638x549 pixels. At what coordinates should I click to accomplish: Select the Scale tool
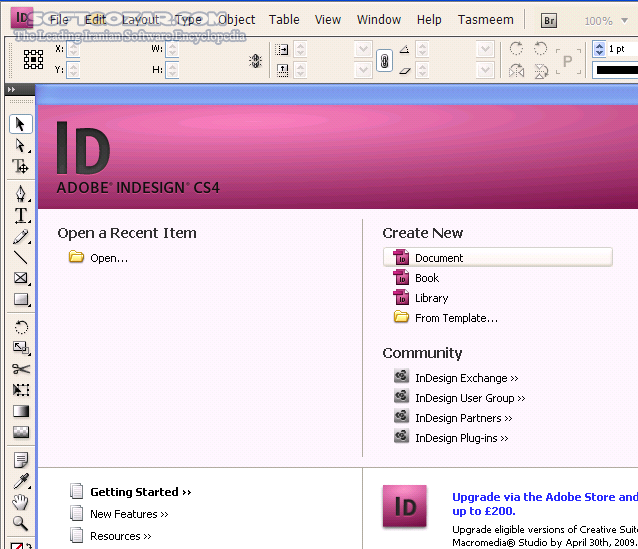click(x=20, y=348)
